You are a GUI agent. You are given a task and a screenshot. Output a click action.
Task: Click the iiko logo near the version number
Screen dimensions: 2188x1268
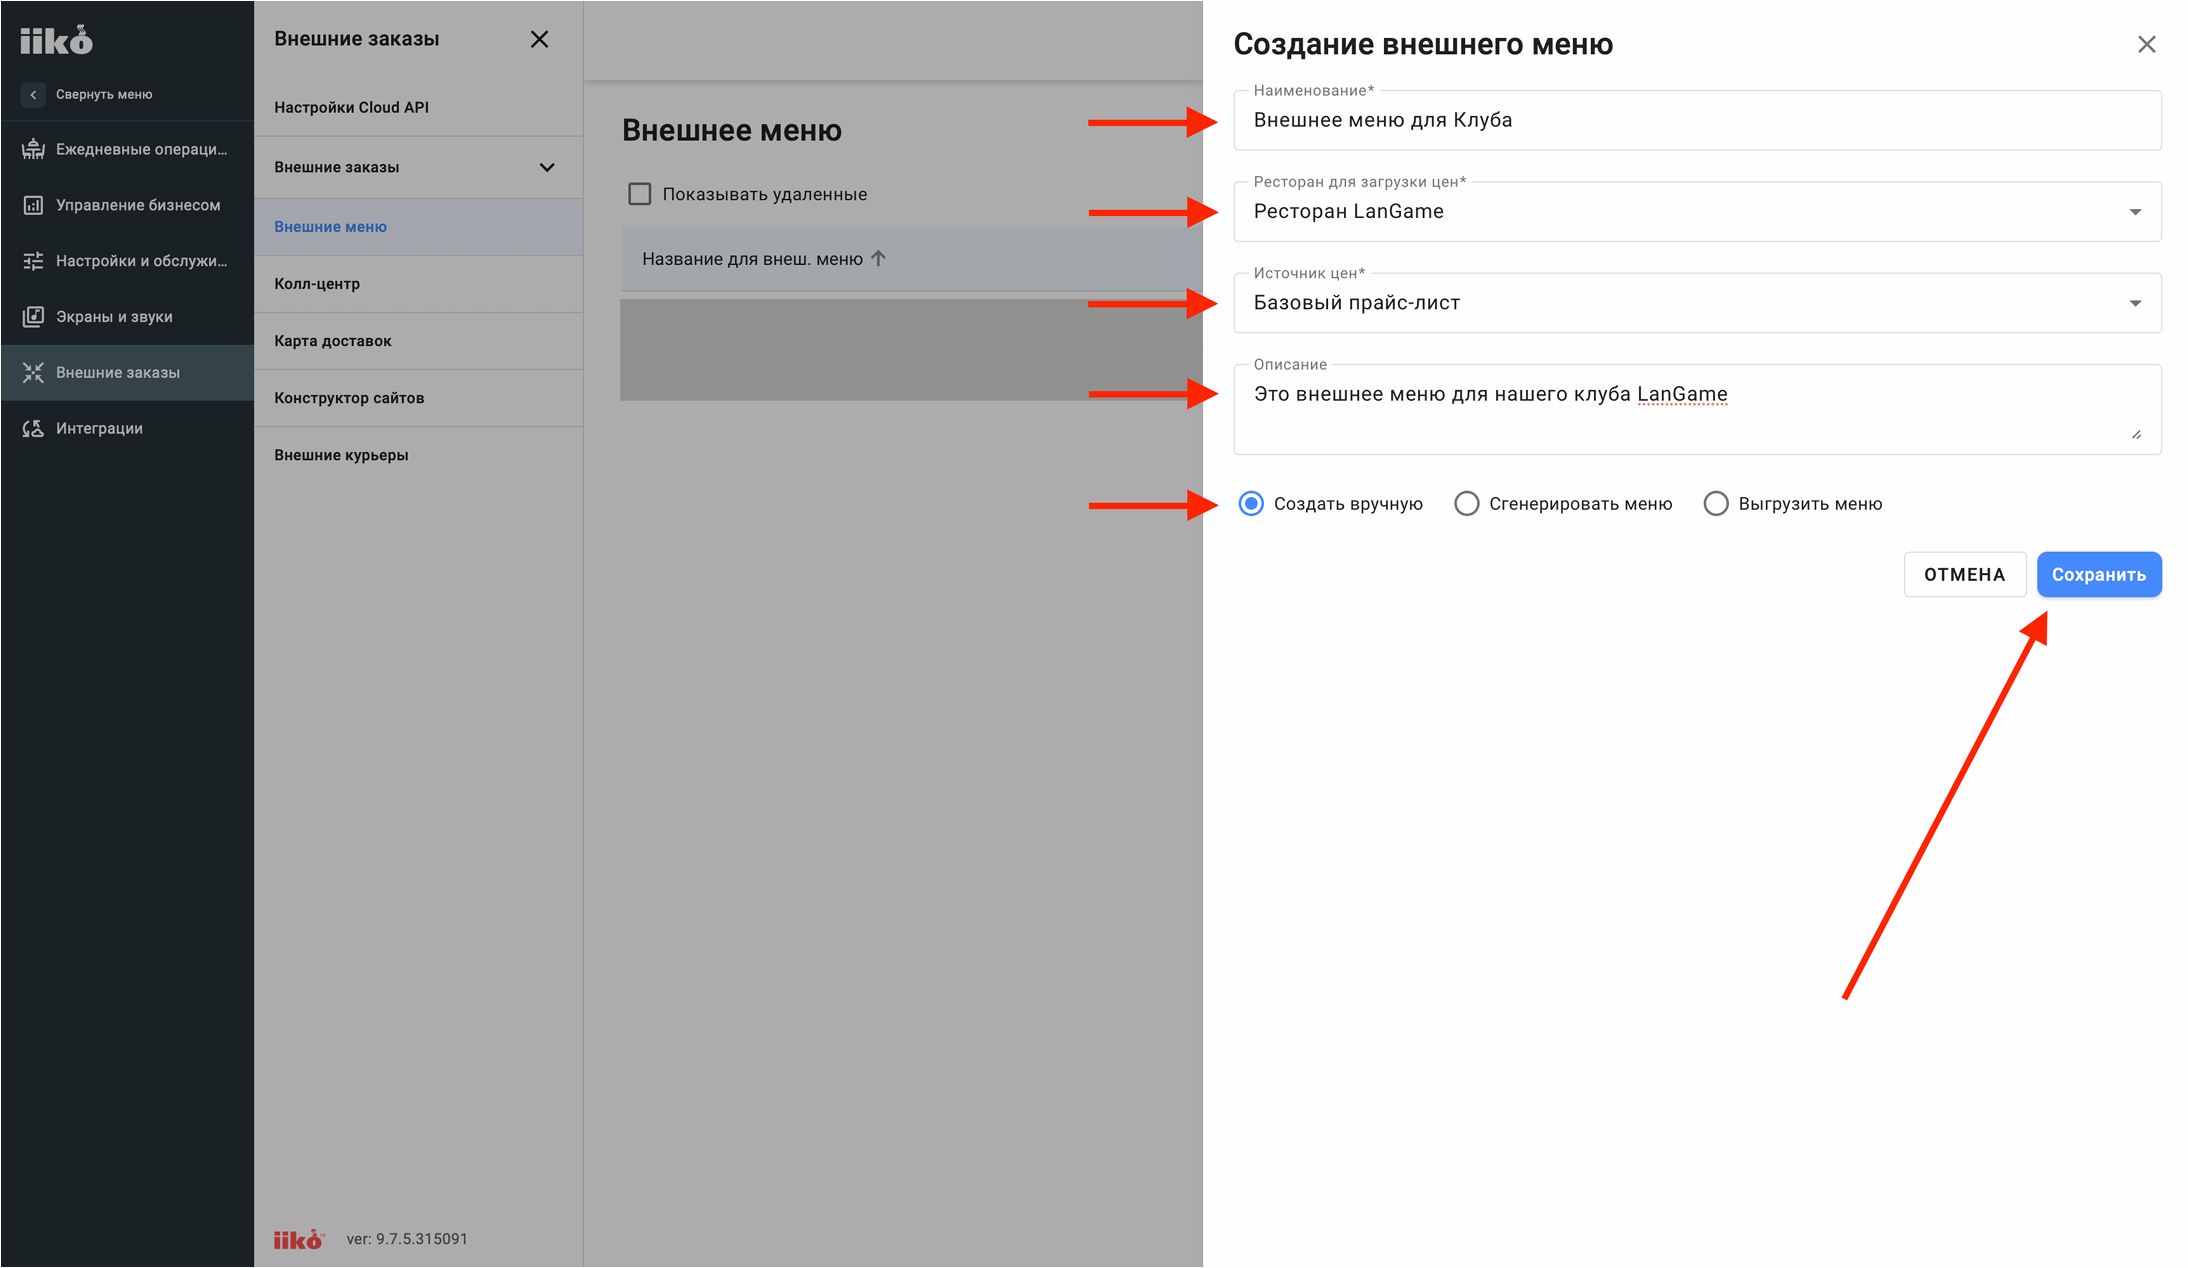tap(299, 1239)
